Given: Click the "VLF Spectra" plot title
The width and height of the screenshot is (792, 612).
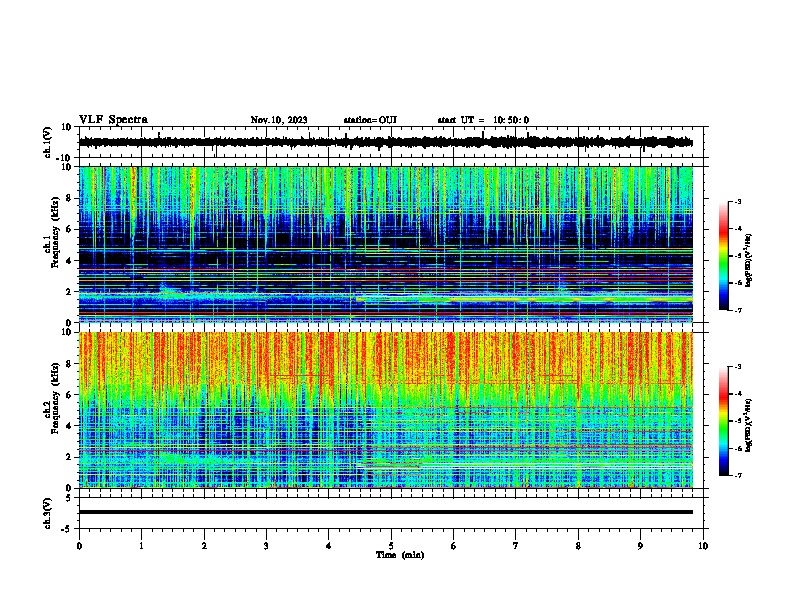Looking at the screenshot, I should click(113, 120).
